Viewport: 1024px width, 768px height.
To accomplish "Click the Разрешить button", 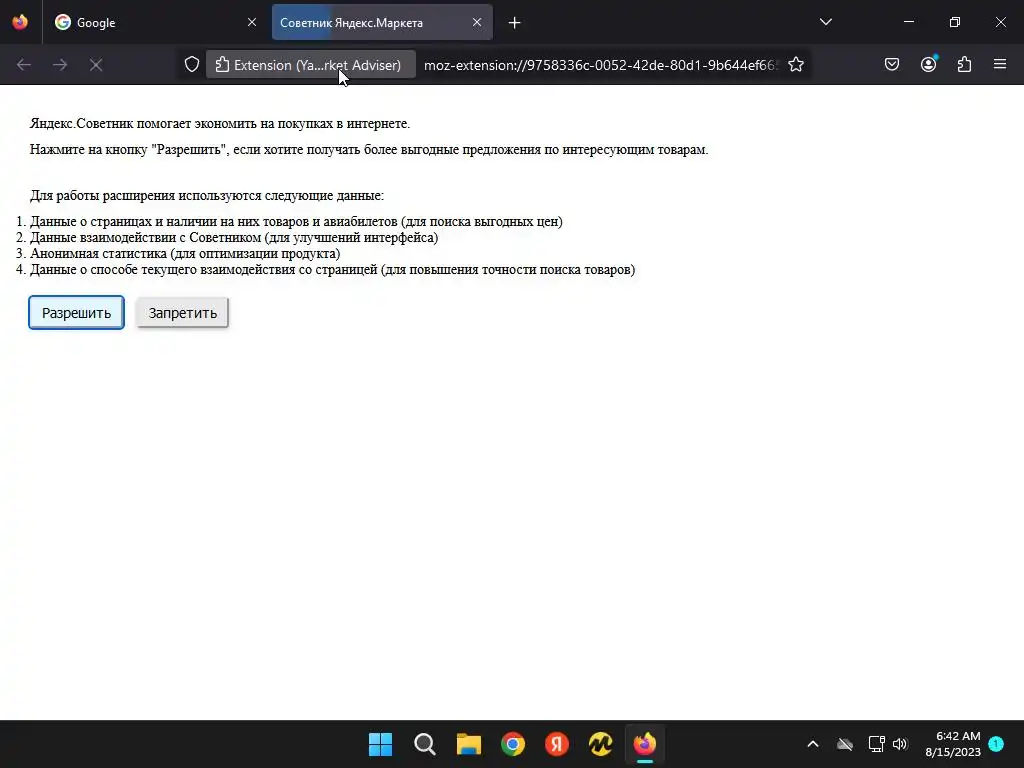I will point(76,313).
